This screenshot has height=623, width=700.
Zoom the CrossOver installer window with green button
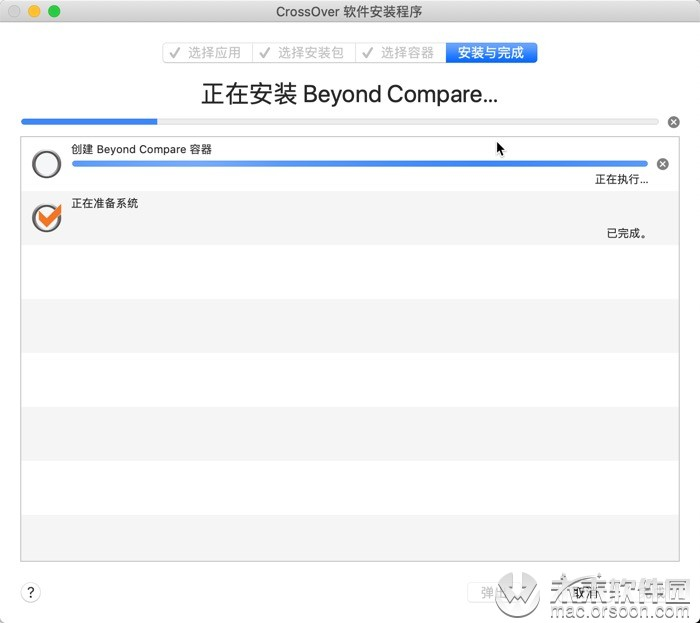(54, 11)
